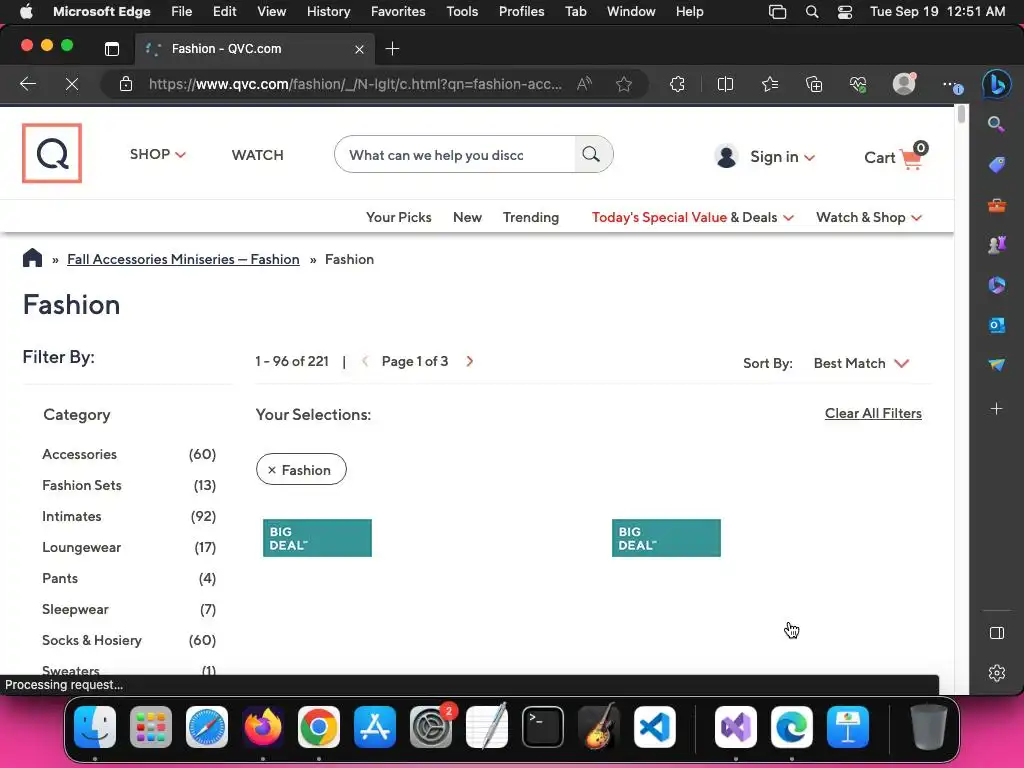Click the WATCH link
1024x768 pixels.
click(x=257, y=155)
